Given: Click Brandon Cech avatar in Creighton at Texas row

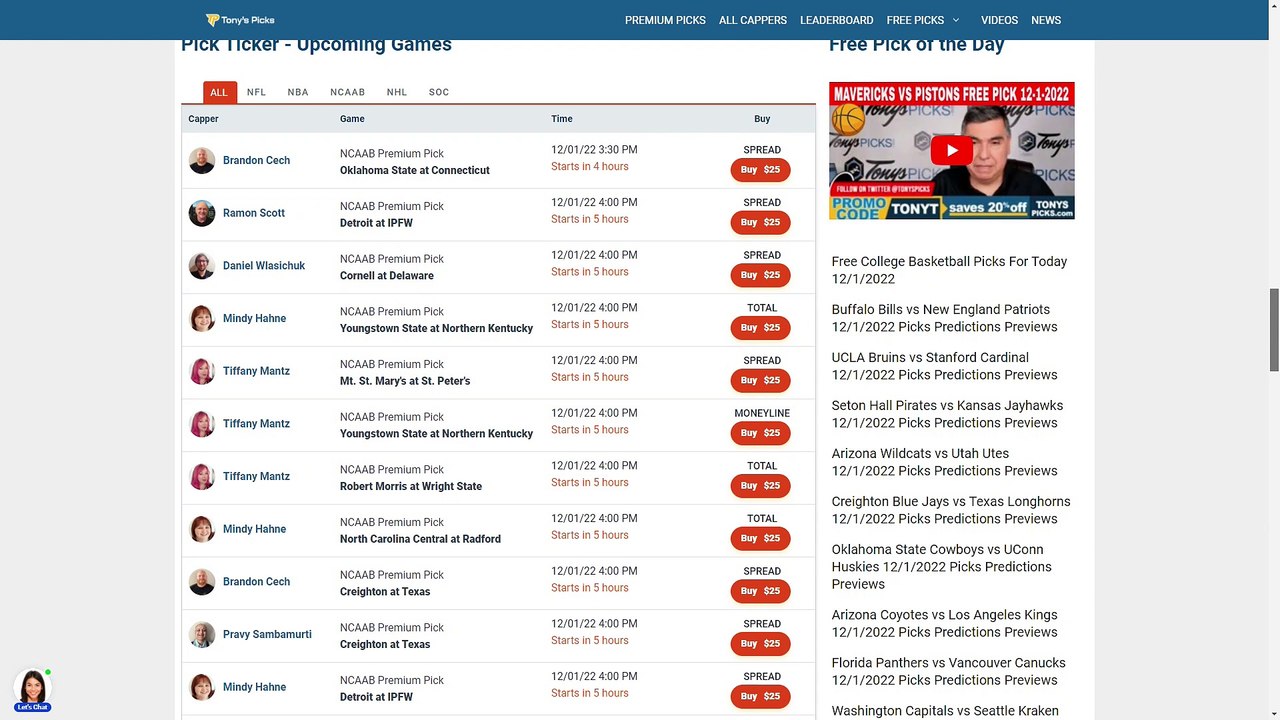Looking at the screenshot, I should pos(202,582).
